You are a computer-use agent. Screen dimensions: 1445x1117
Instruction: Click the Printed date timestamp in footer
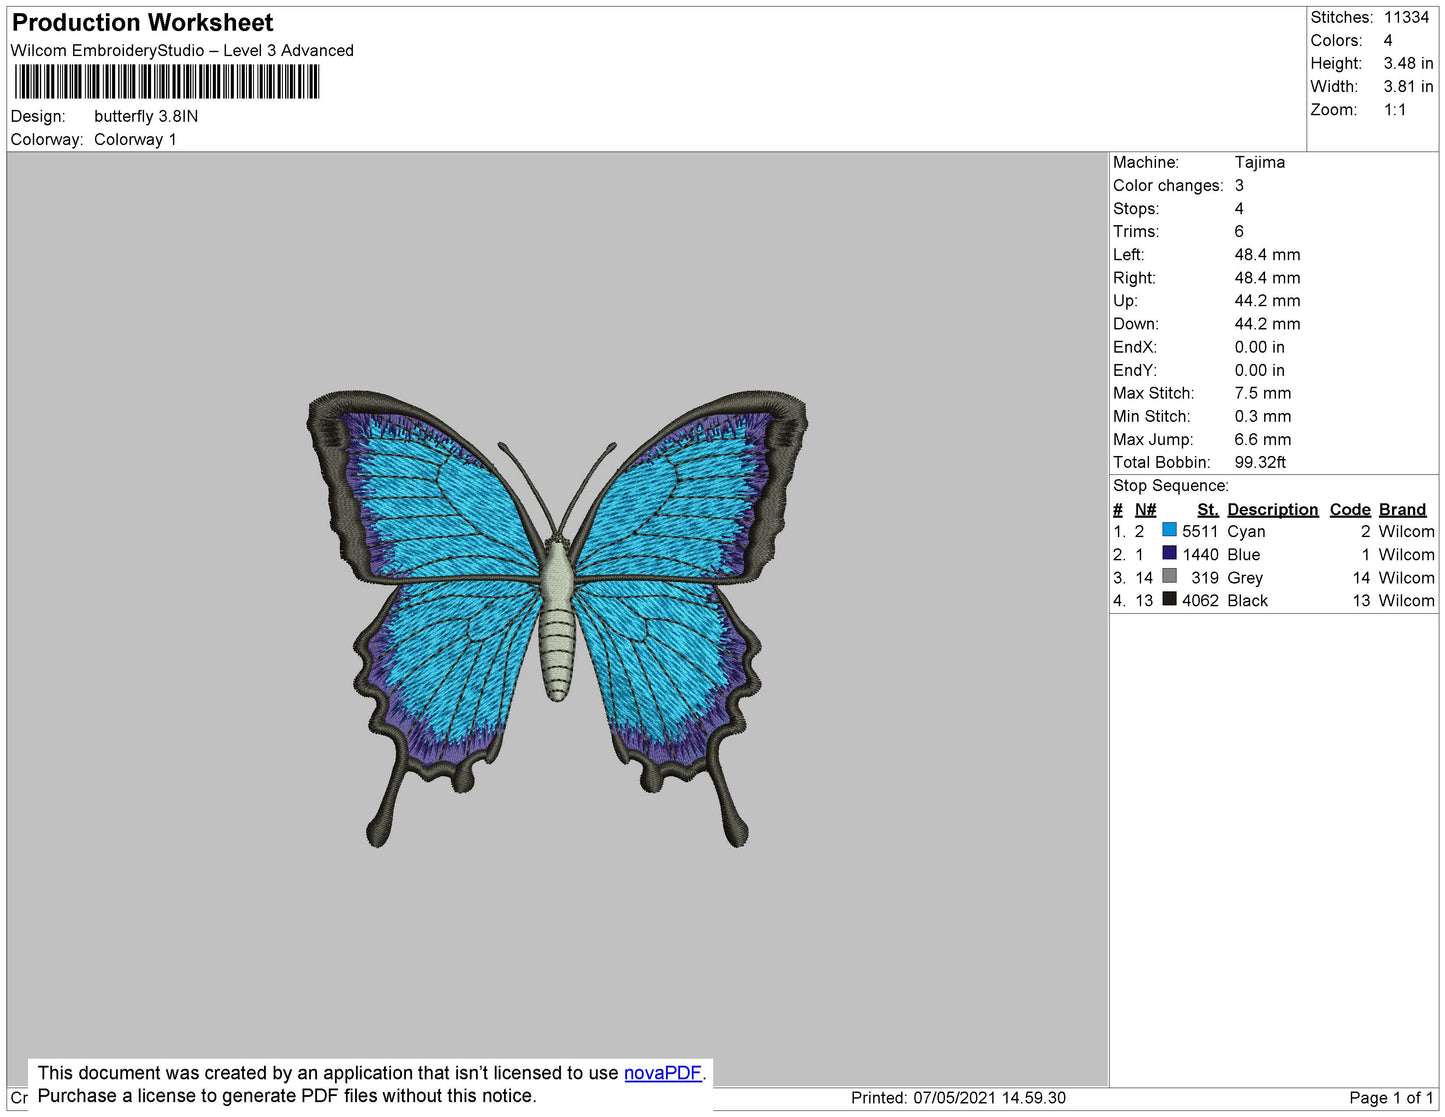[x=958, y=1098]
